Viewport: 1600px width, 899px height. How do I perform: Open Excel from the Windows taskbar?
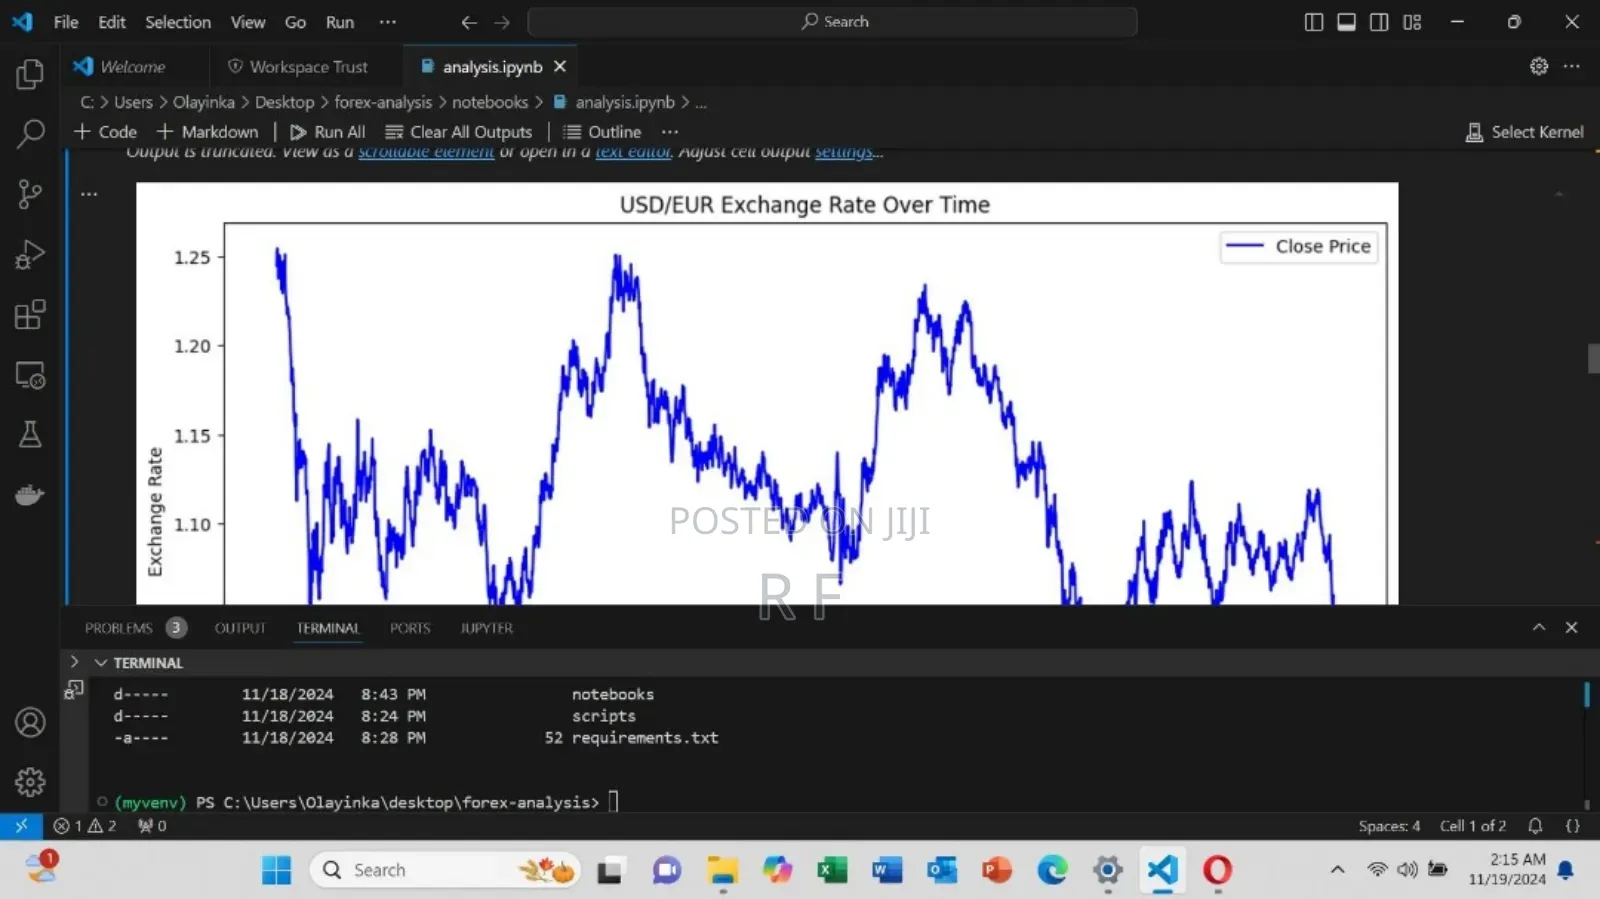(831, 870)
